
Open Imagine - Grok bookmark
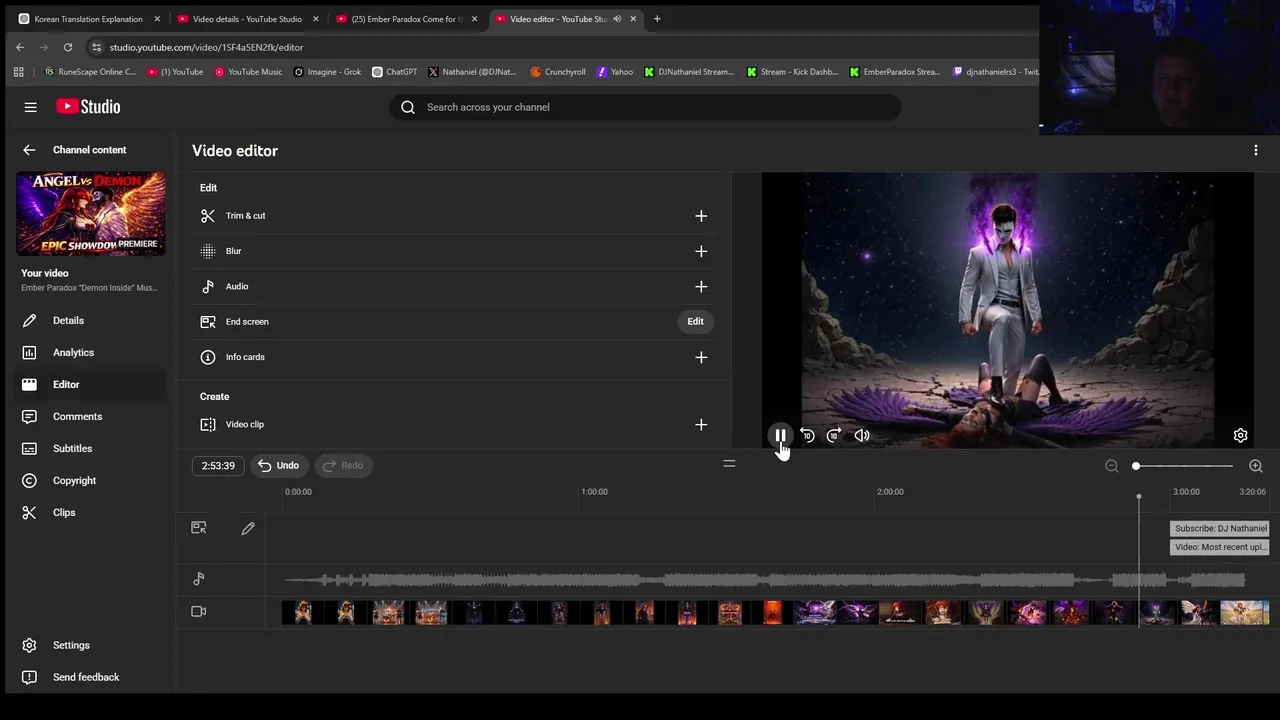tap(328, 72)
